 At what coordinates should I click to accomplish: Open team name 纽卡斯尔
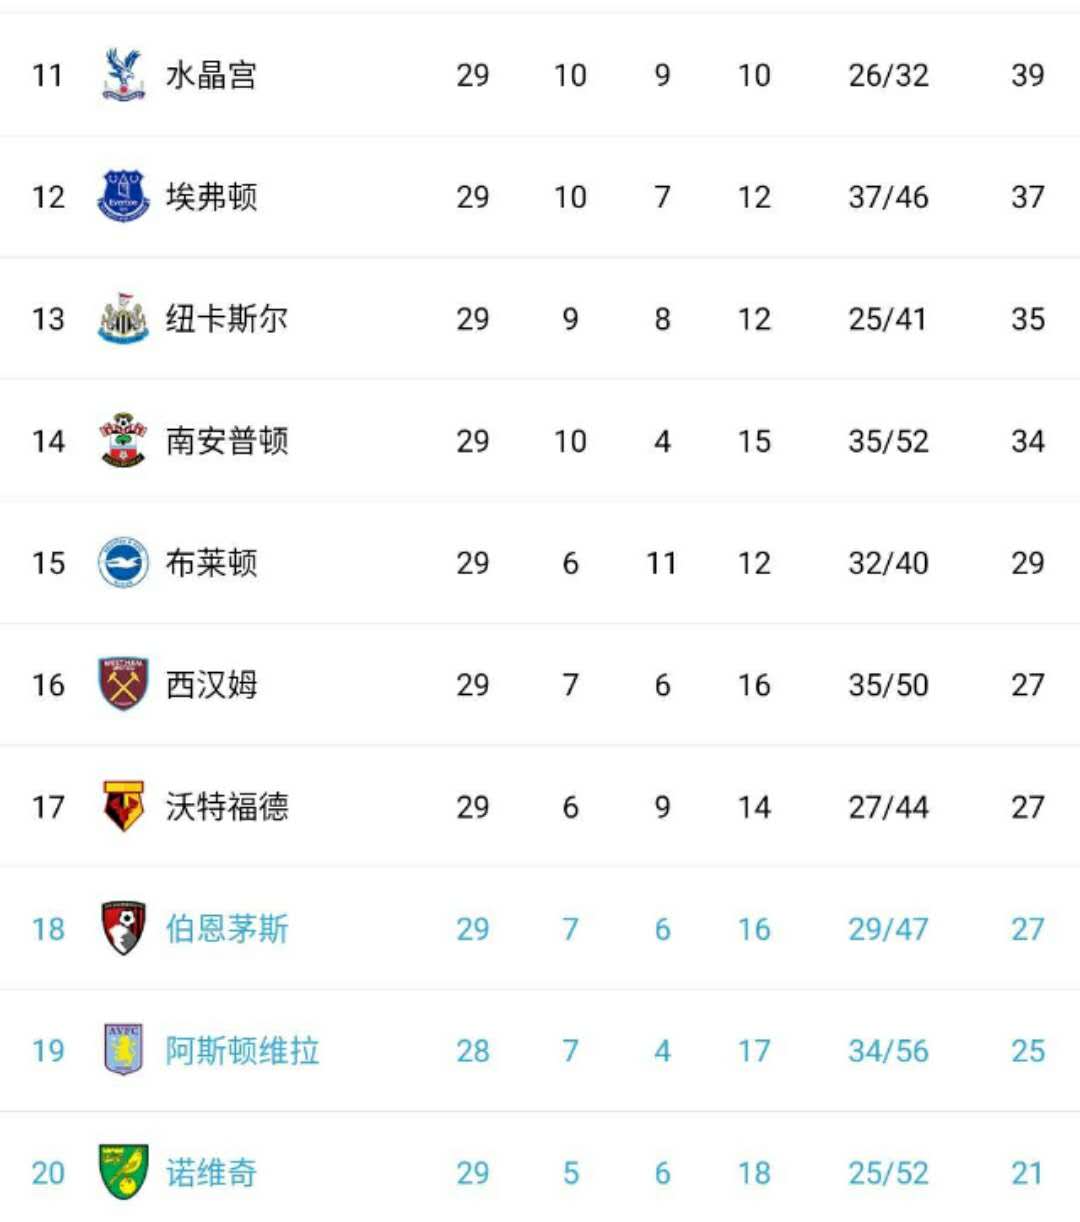point(227,319)
